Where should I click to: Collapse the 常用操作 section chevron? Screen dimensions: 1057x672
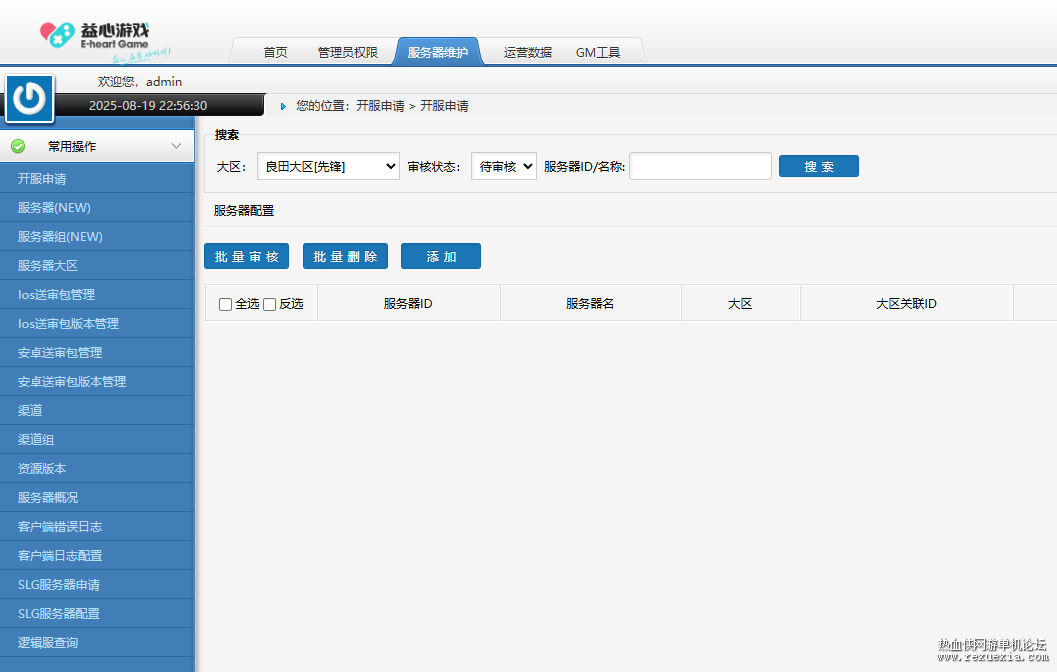[x=176, y=146]
